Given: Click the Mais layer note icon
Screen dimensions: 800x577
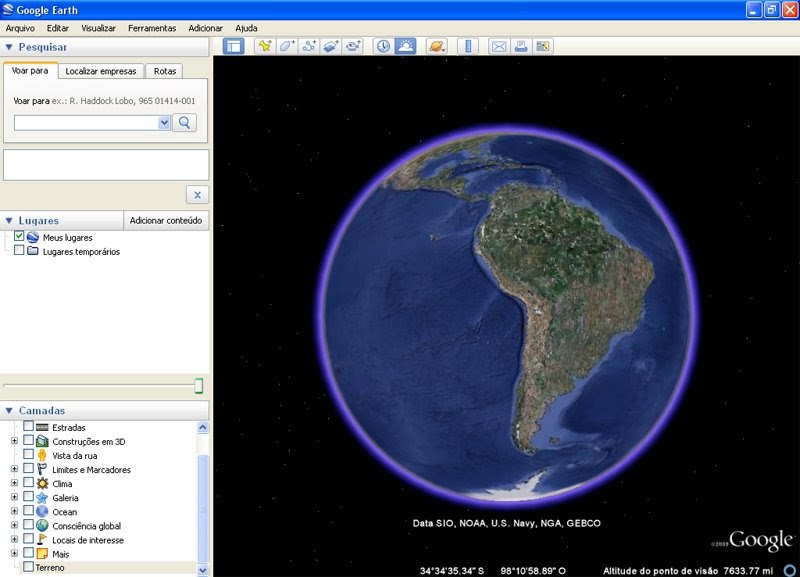Looking at the screenshot, I should tap(42, 554).
